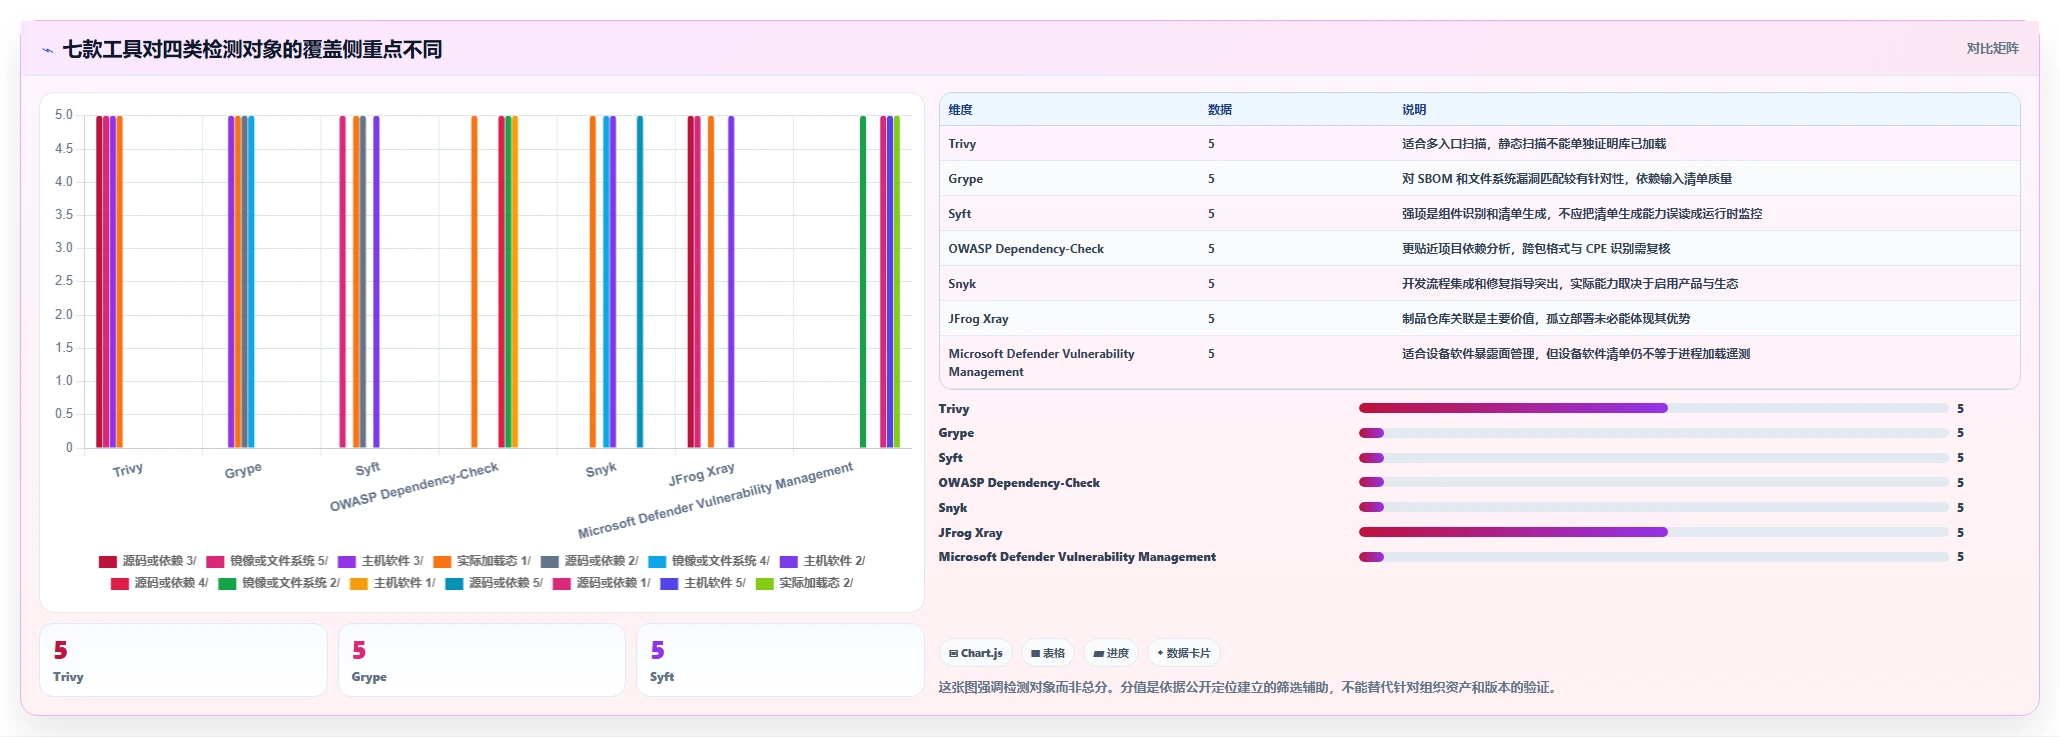Click the orange swatch for 主机软件 1/
Image resolution: width=2060 pixels, height=737 pixels.
pyautogui.click(x=359, y=583)
